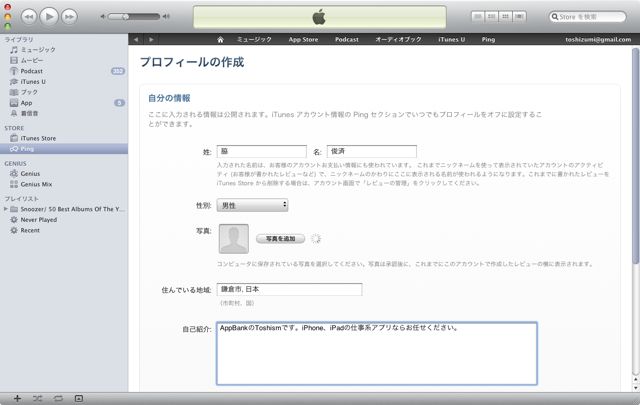Screen dimensions: 640x405
Task: Select ムービー in the library sidebar
Action: 64,60
